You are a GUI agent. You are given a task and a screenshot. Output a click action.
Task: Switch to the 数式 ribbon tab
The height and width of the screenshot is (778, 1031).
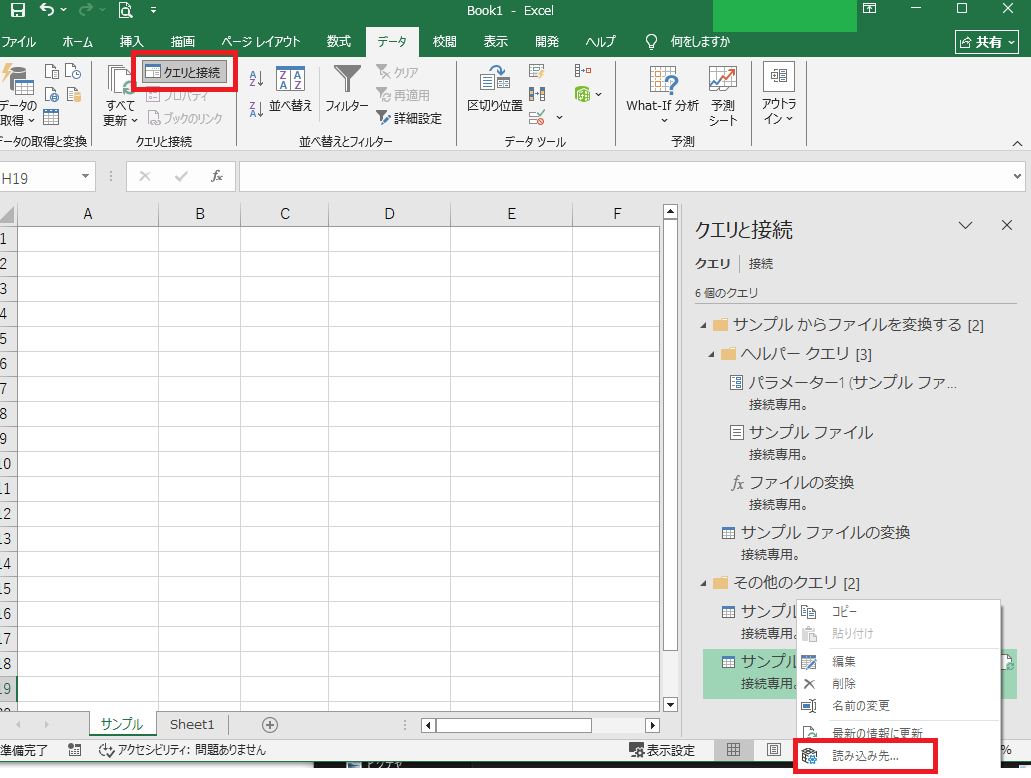(338, 42)
